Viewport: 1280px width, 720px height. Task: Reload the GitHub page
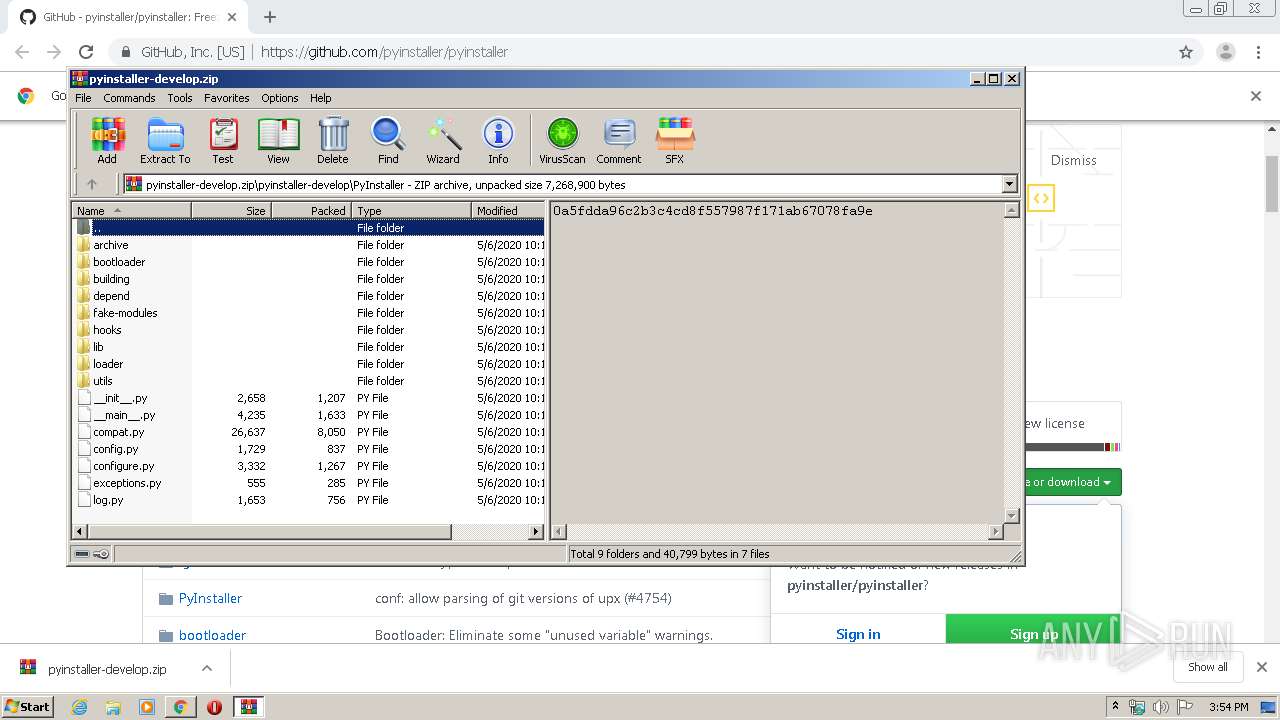click(86, 52)
